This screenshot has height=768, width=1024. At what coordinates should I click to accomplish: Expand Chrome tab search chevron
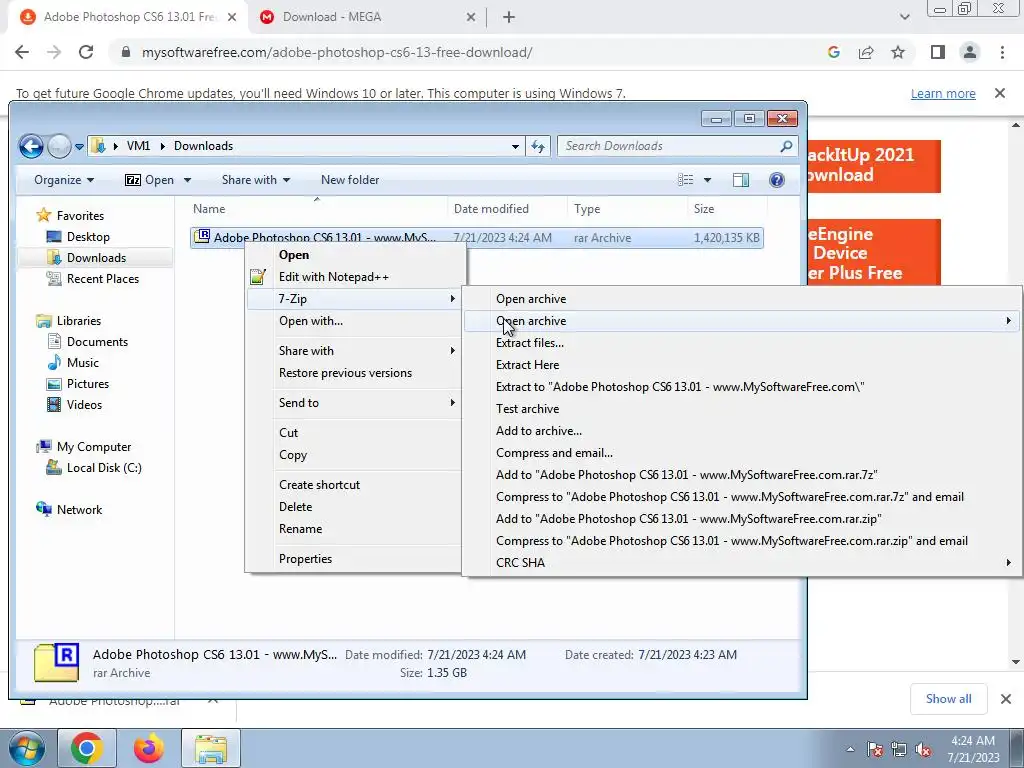(x=904, y=17)
